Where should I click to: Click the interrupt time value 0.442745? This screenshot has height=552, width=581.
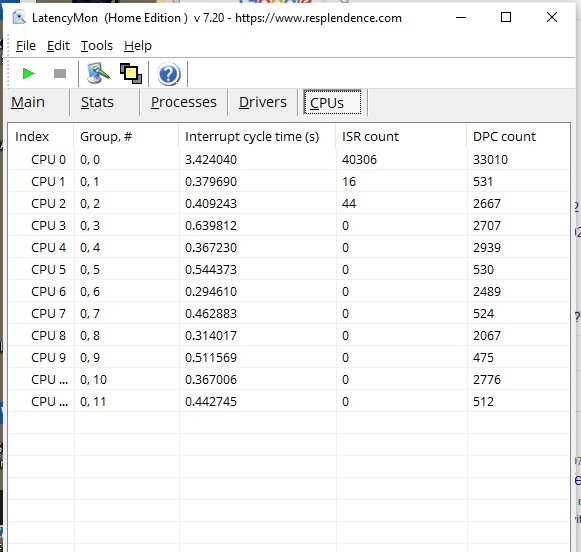point(211,402)
